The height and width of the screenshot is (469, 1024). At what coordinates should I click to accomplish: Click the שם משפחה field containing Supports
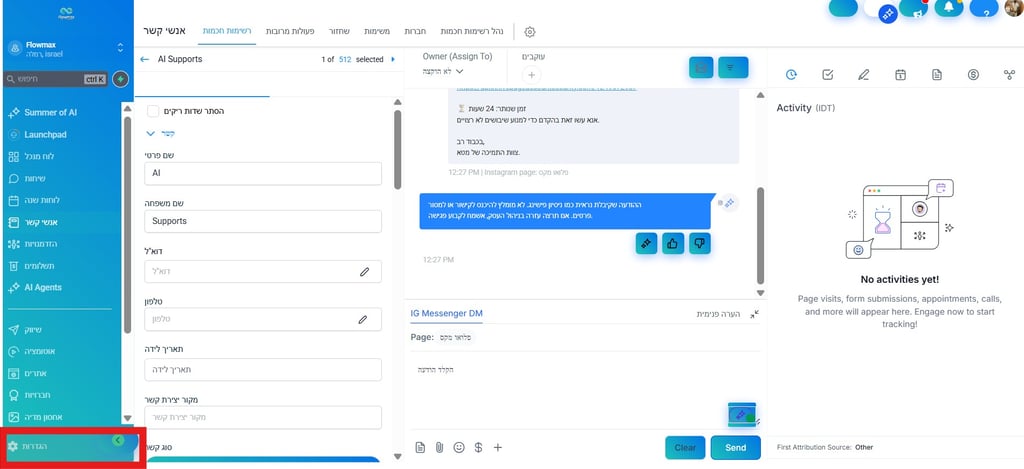pyautogui.click(x=263, y=221)
